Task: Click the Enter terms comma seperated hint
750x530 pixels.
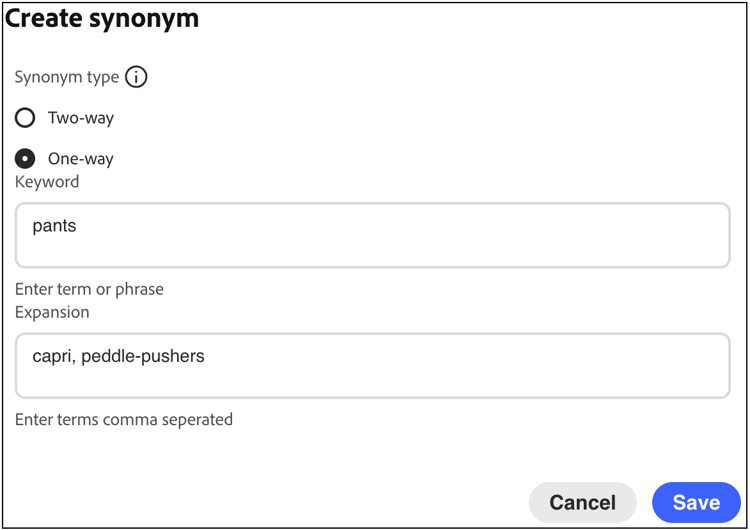Action: pyautogui.click(x=124, y=419)
